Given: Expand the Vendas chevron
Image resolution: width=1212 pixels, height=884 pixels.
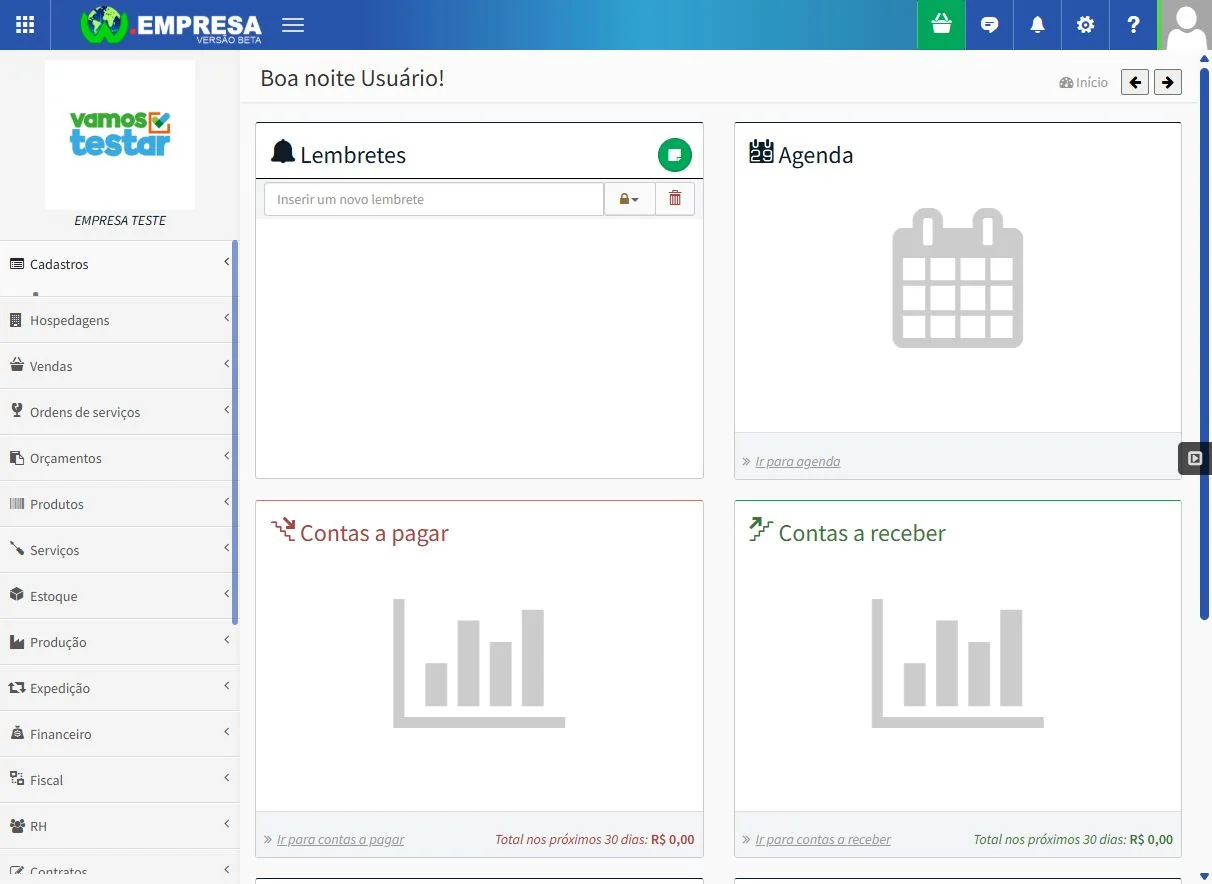Looking at the screenshot, I should [x=227, y=364].
